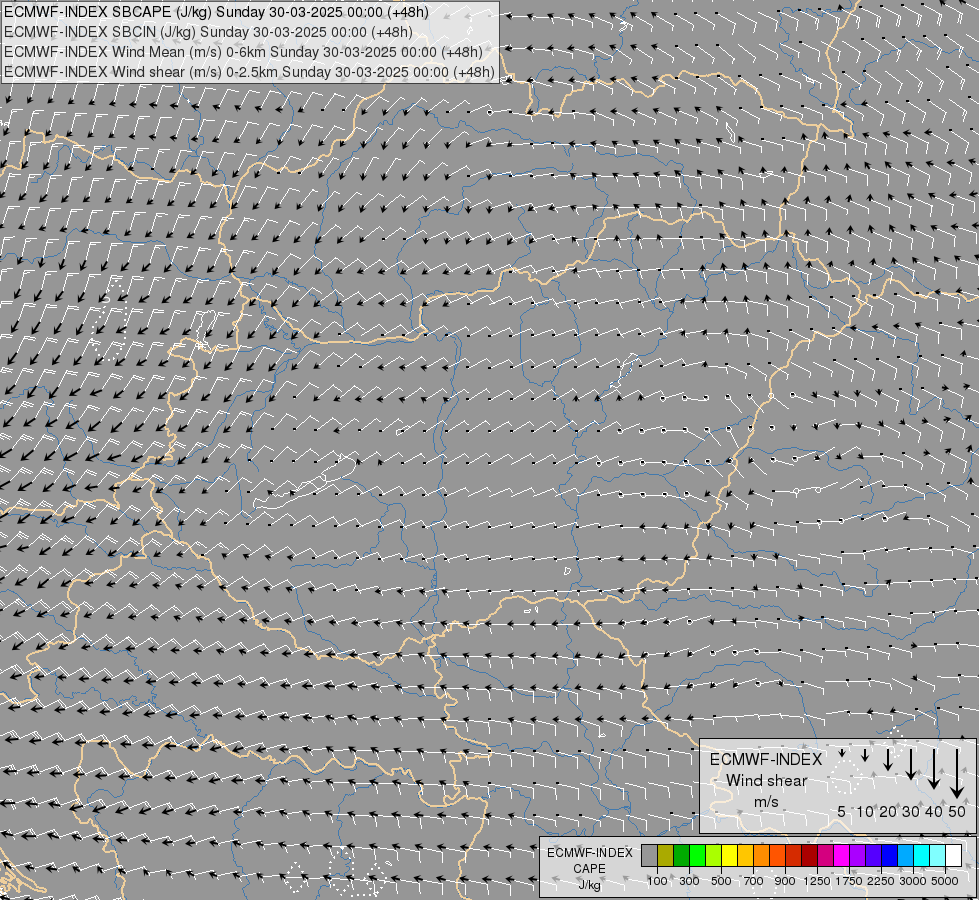The image size is (979, 900).
Task: Select the dark green CAPE legend swatch
Action: pyautogui.click(x=682, y=855)
